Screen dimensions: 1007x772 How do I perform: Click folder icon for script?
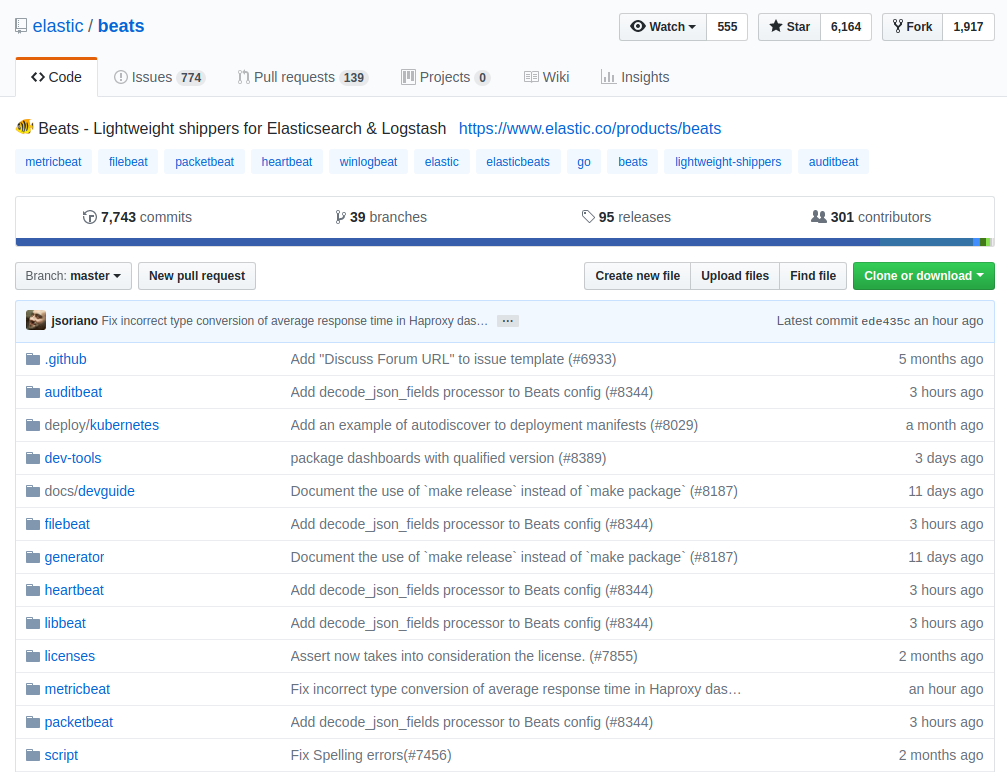tap(33, 755)
